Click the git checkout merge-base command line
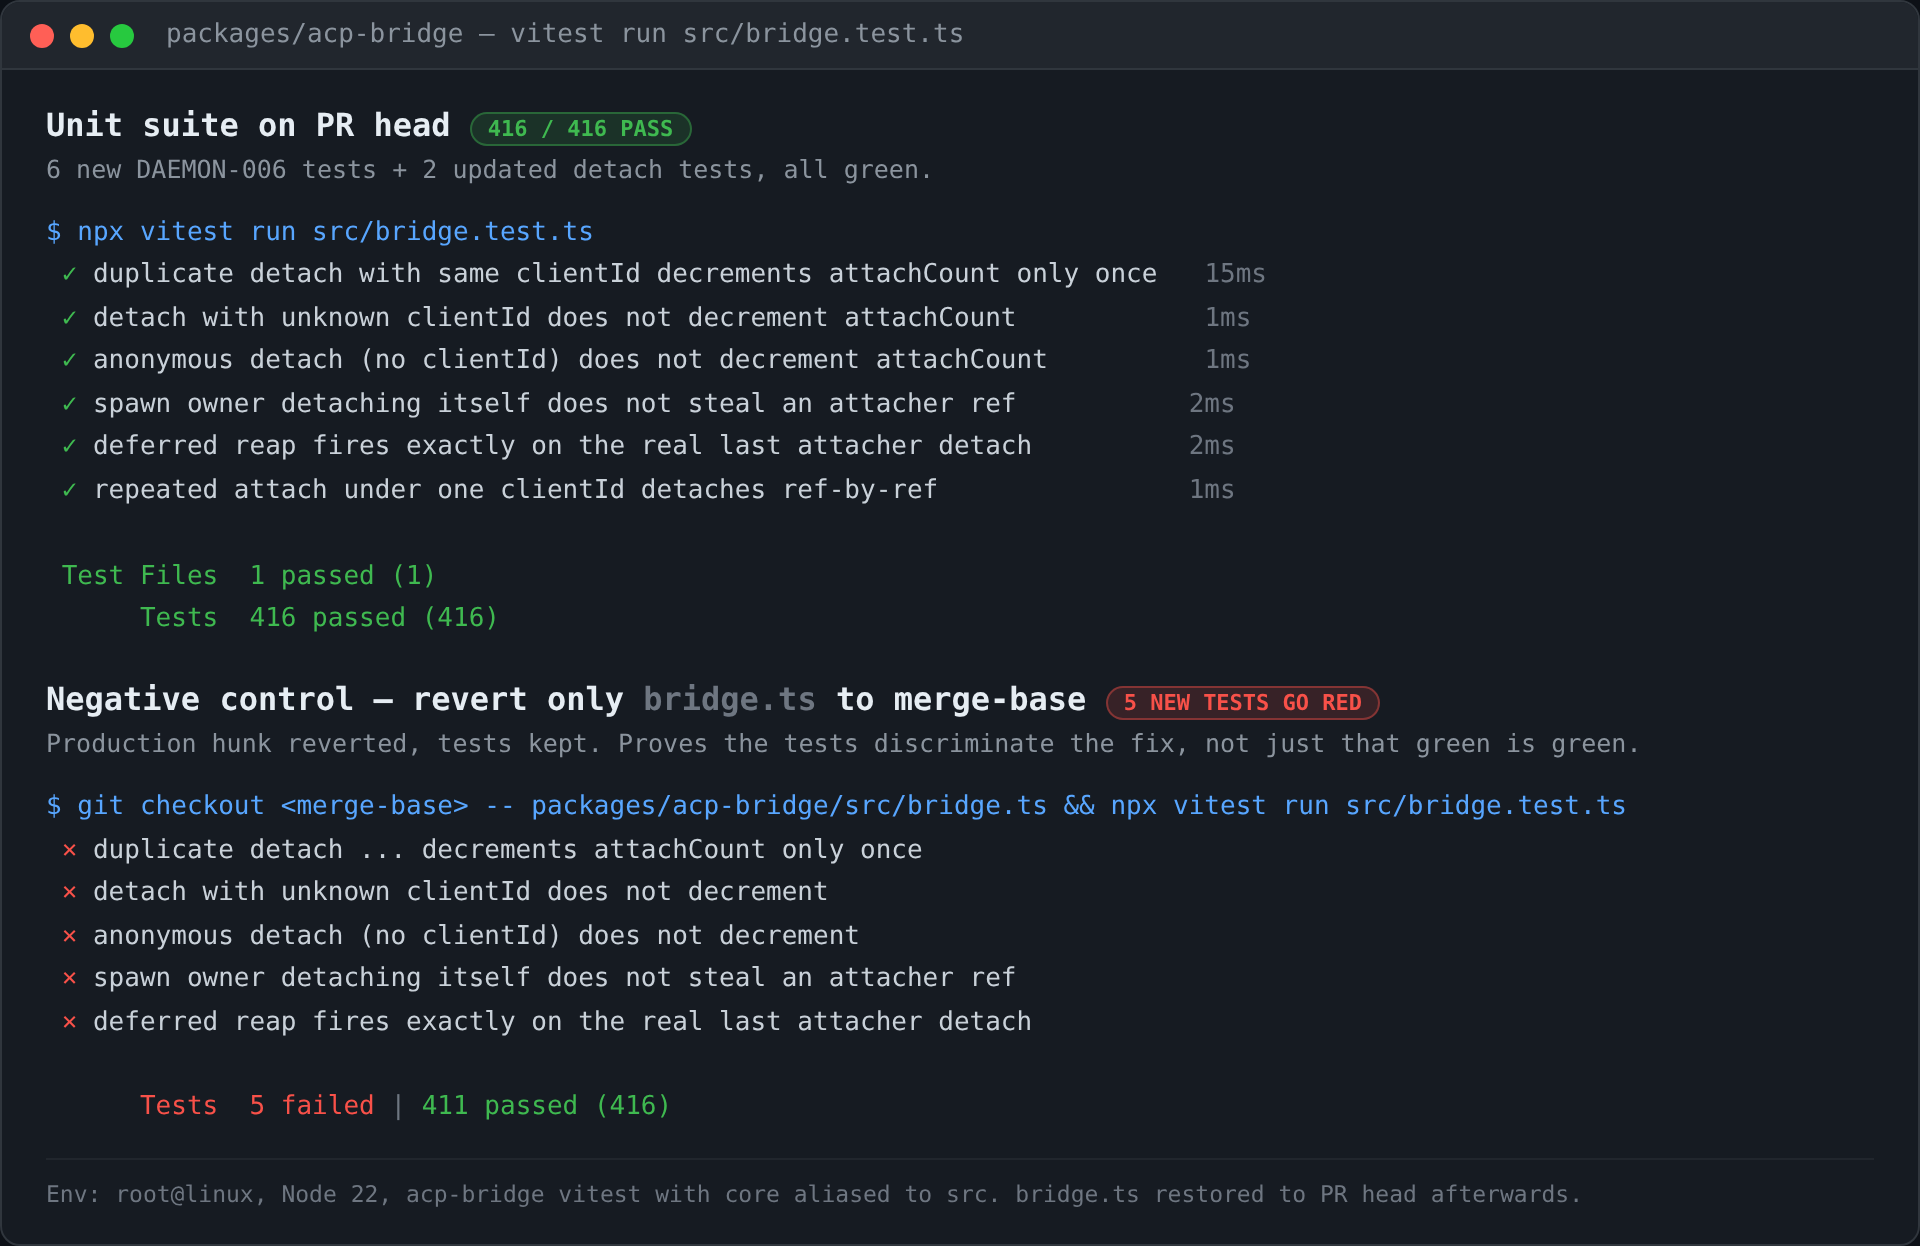This screenshot has width=1920, height=1246. tap(836, 806)
